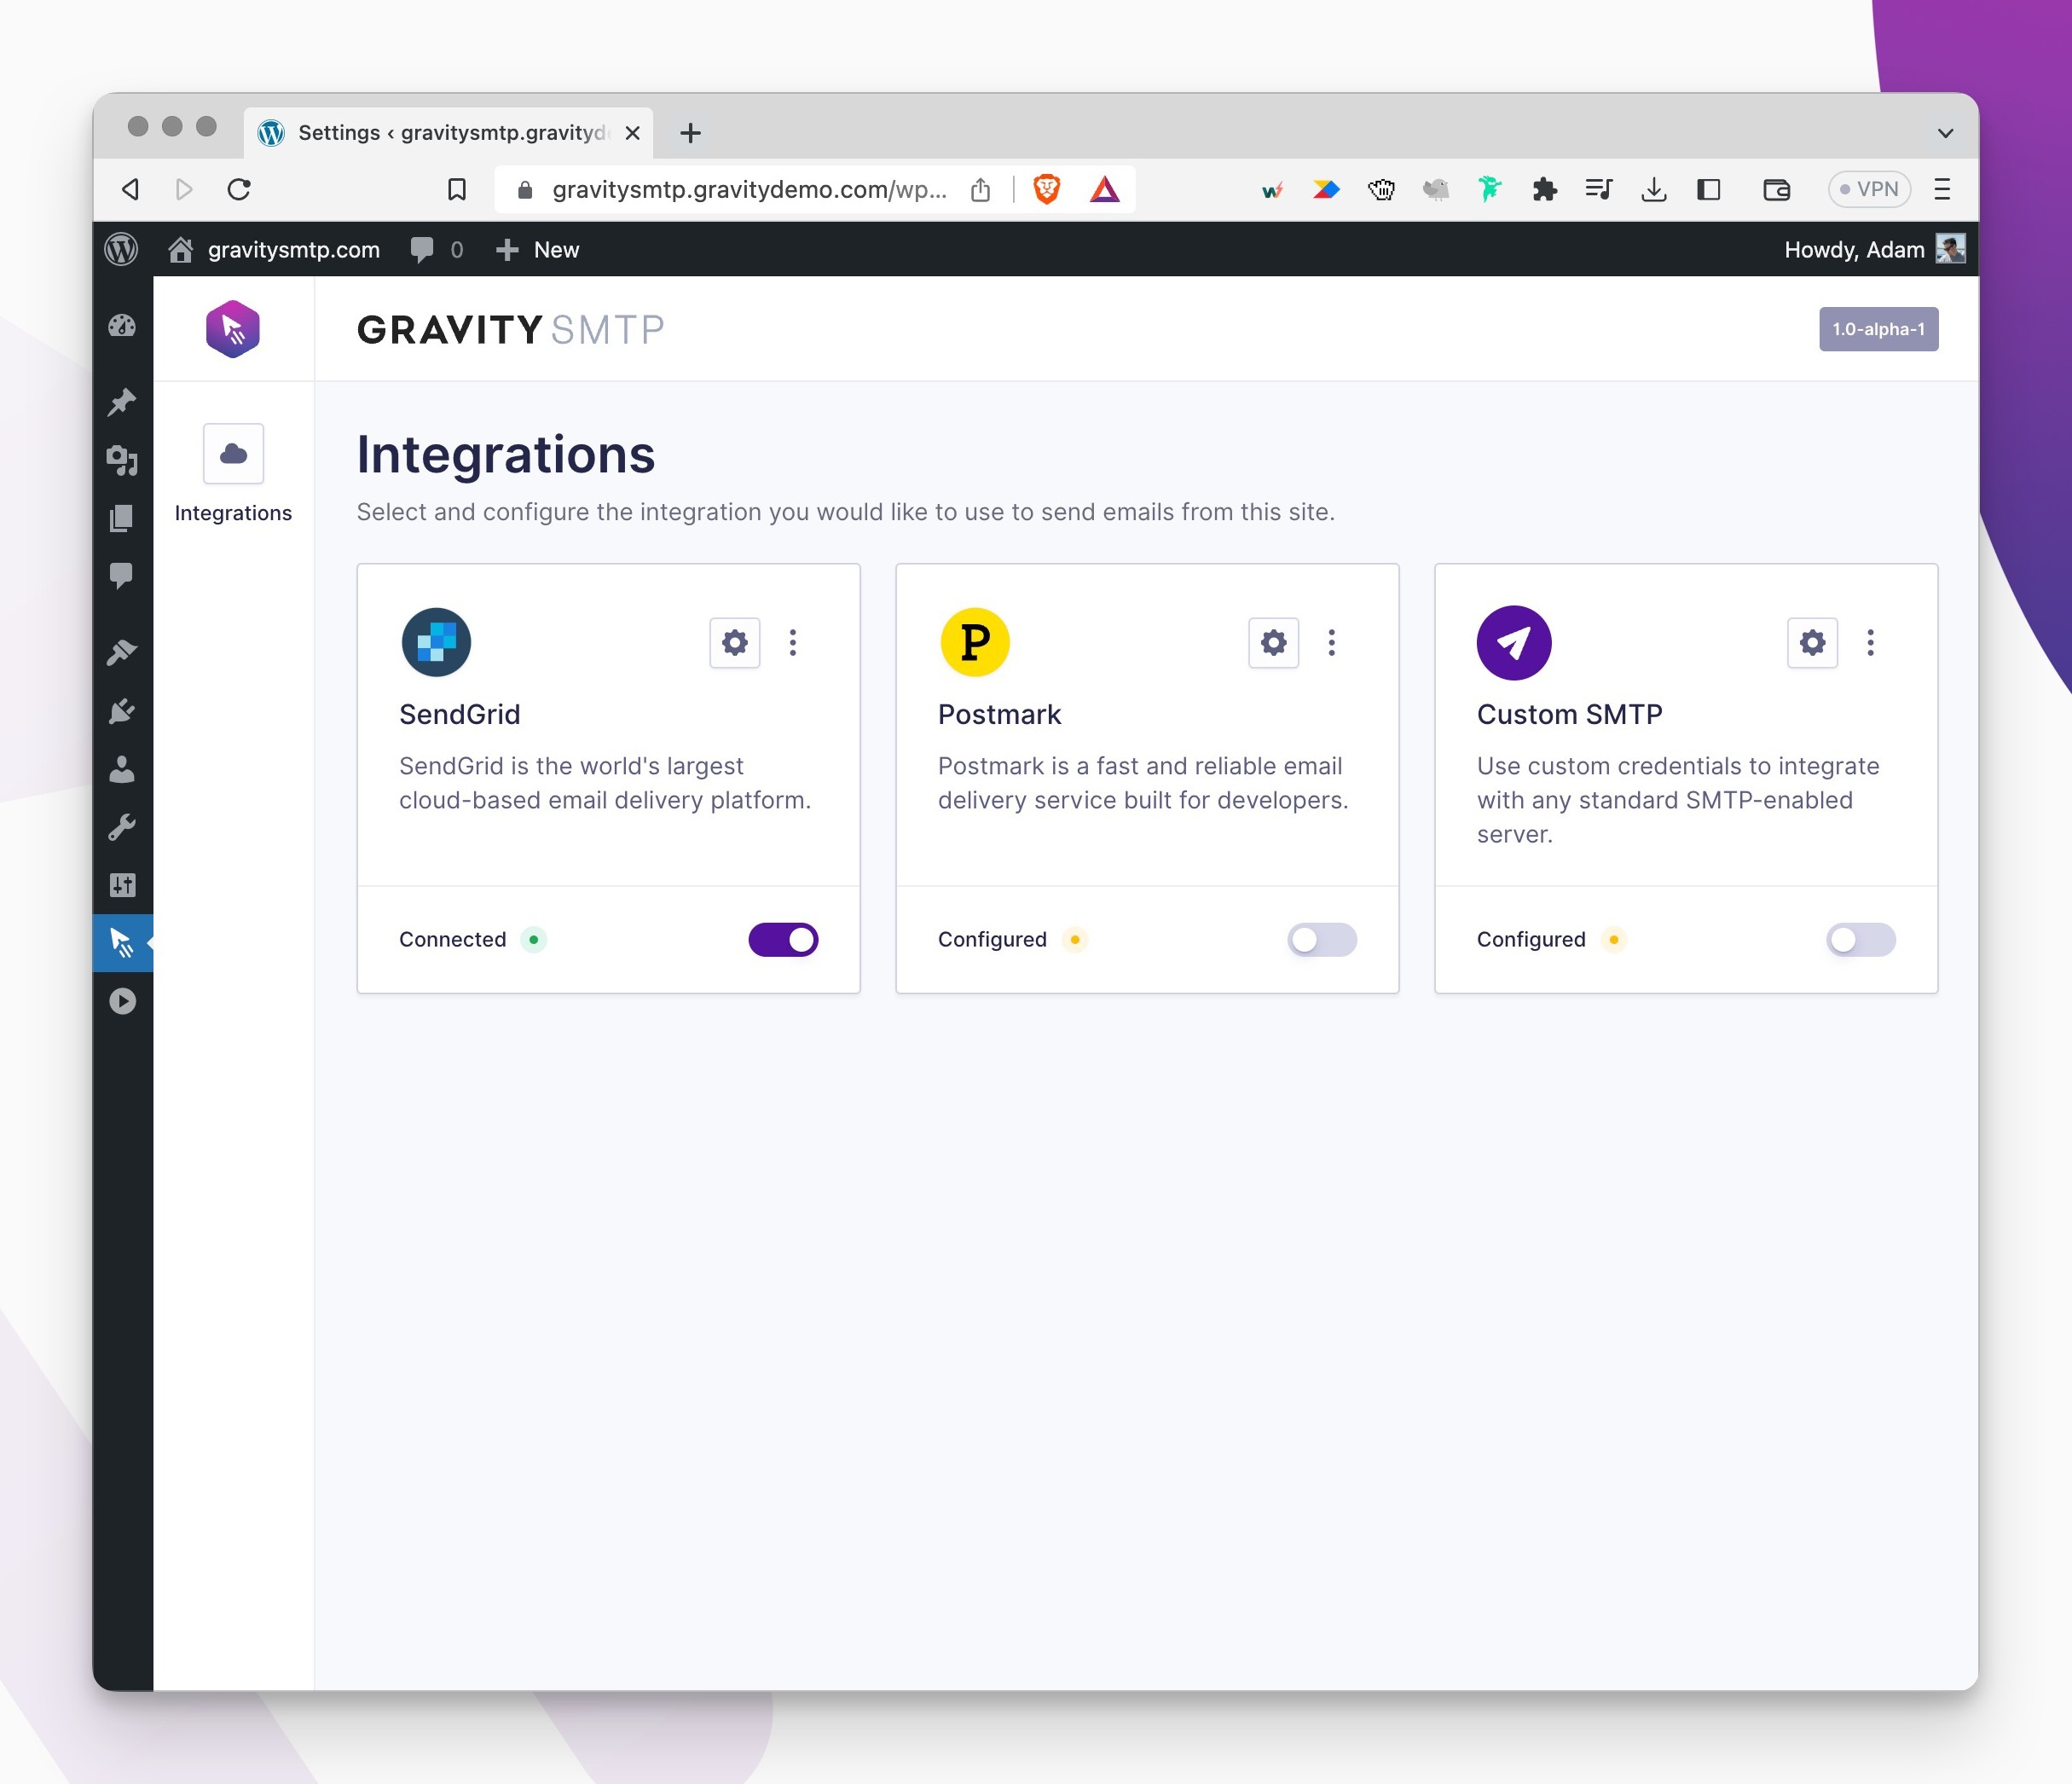Open Brave Shields lion icon

coord(1046,189)
